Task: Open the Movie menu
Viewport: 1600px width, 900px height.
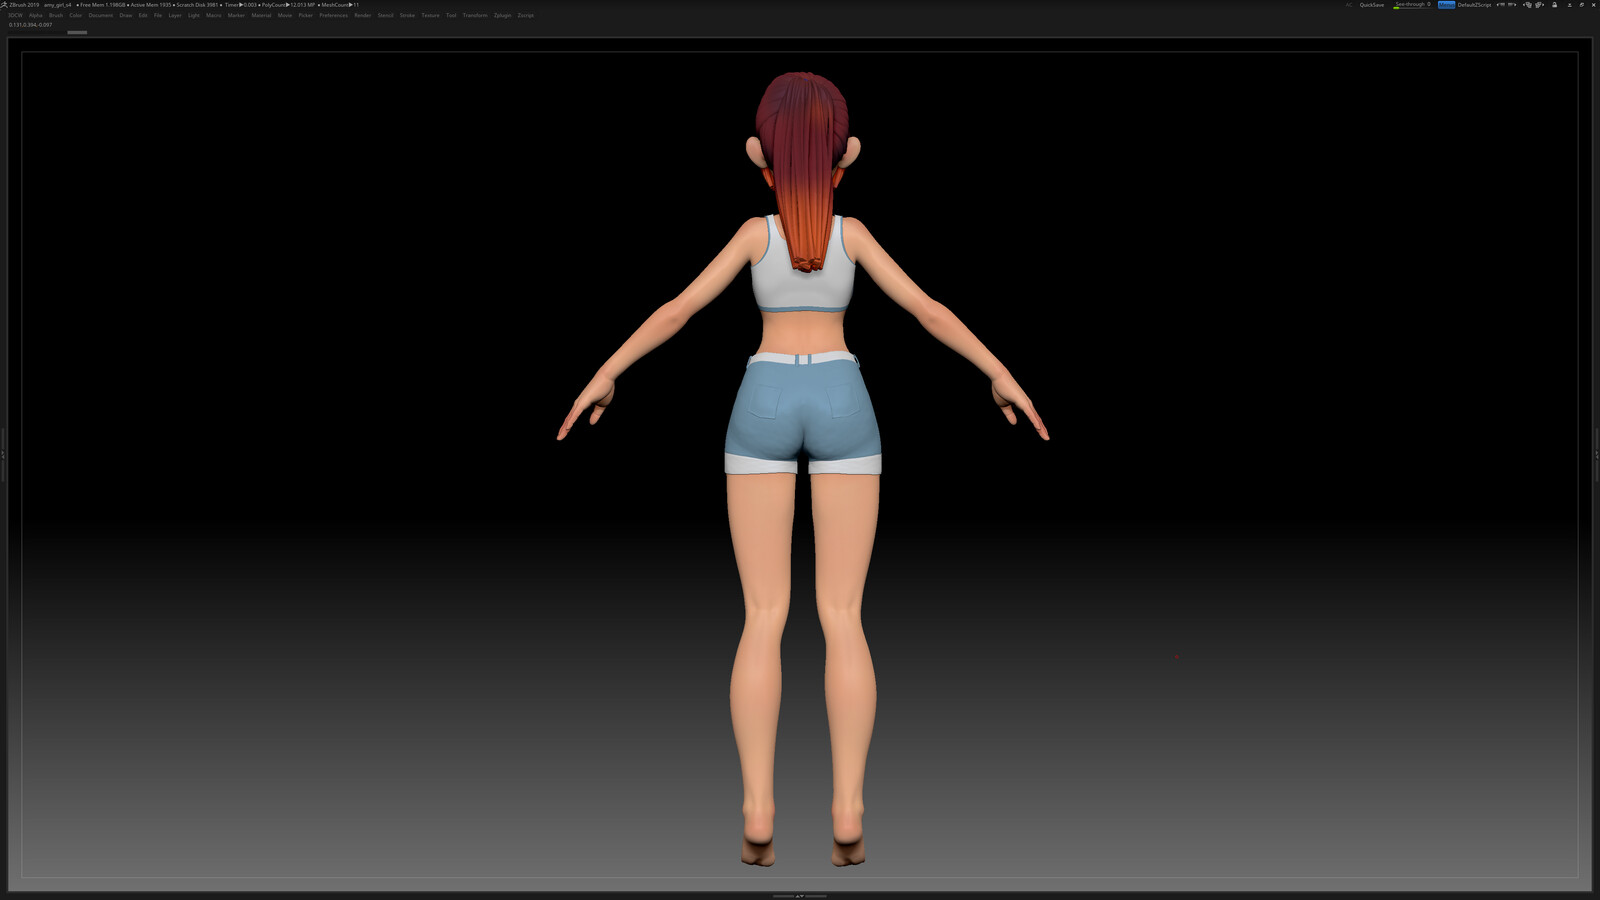Action: pos(285,15)
